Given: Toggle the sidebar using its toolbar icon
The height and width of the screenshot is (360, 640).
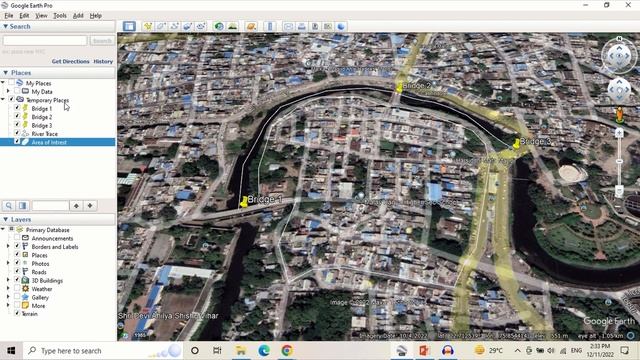Looking at the screenshot, I should (129, 27).
